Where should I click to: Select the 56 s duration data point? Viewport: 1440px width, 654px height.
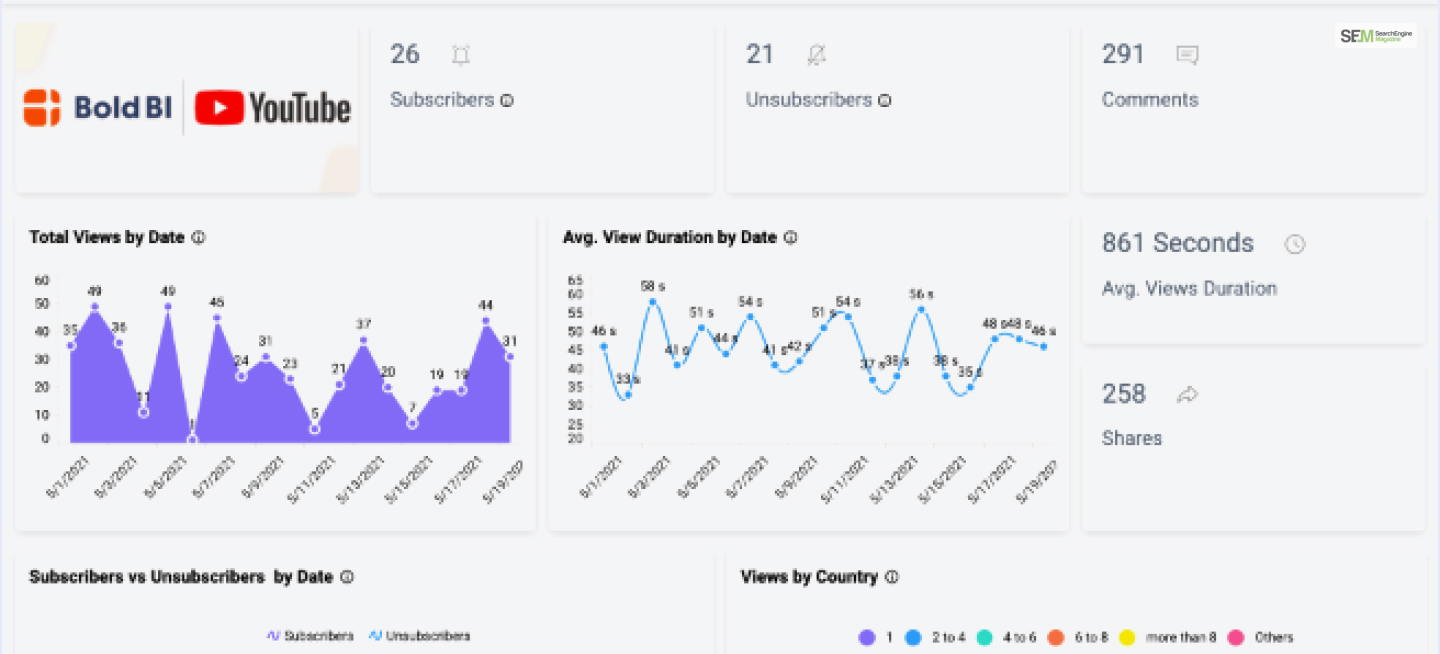point(921,309)
